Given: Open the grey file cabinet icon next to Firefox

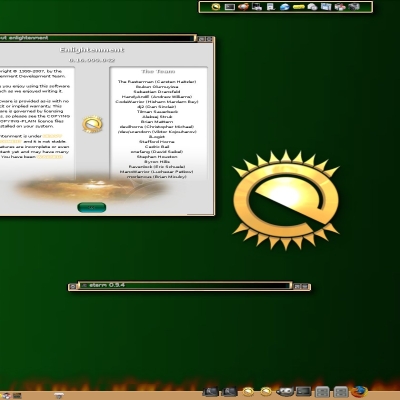Looking at the screenshot, I should point(341,392).
